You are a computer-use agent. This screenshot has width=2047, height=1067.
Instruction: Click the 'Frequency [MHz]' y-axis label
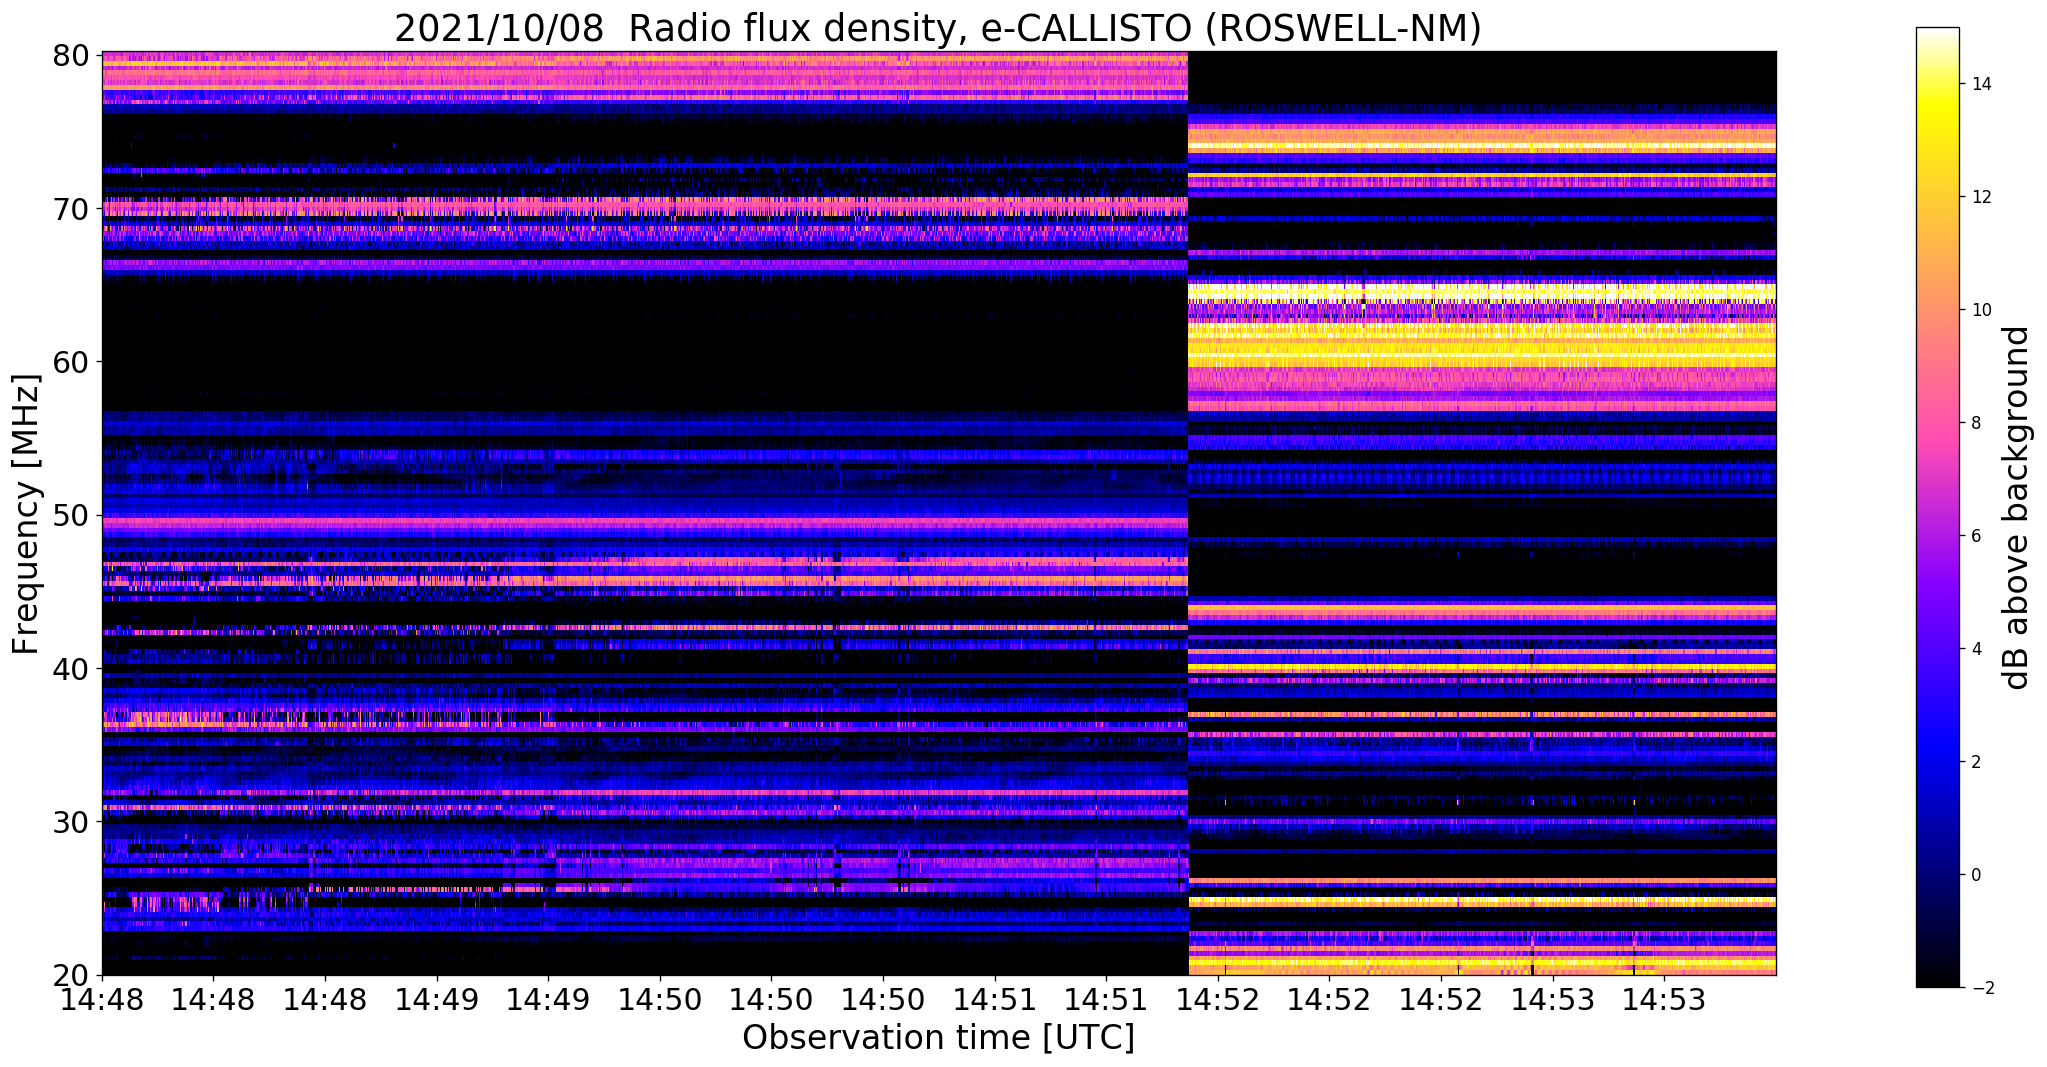pos(26,513)
